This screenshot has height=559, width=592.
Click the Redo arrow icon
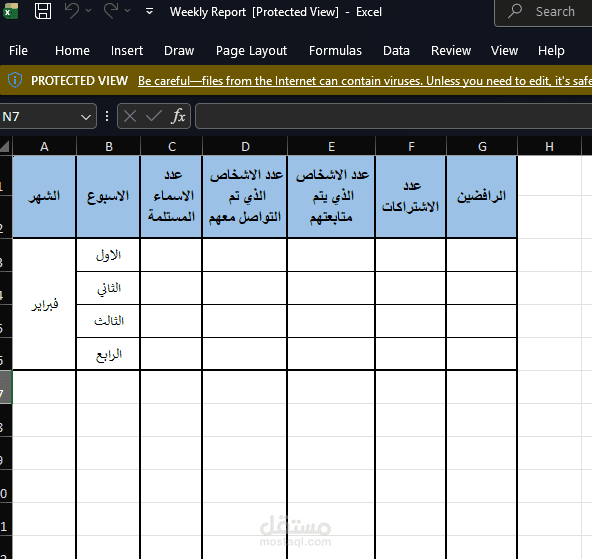111,11
